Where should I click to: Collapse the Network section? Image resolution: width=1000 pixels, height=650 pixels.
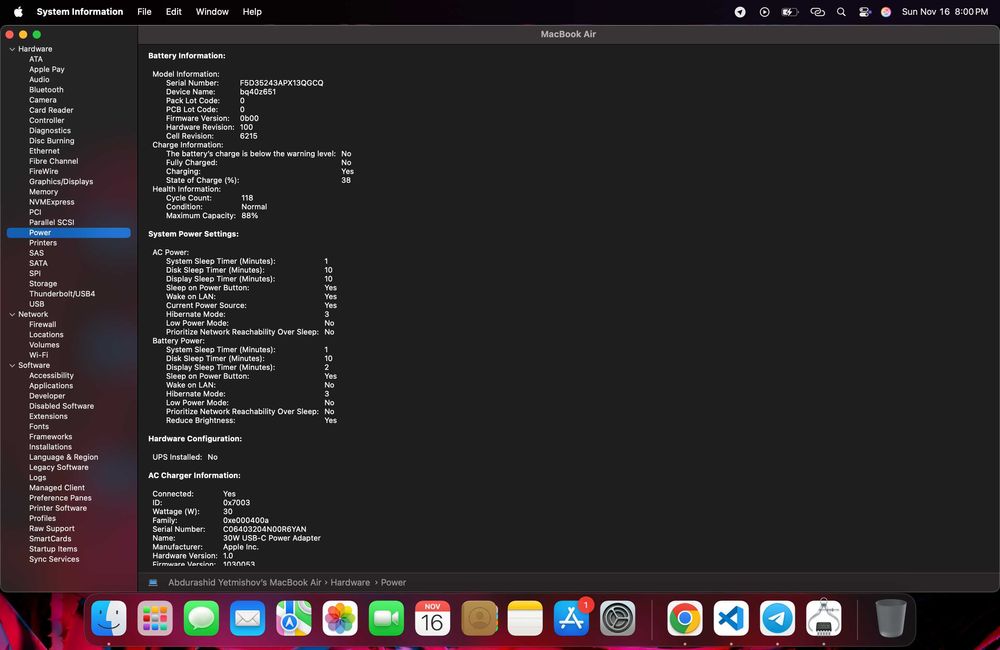click(12, 314)
